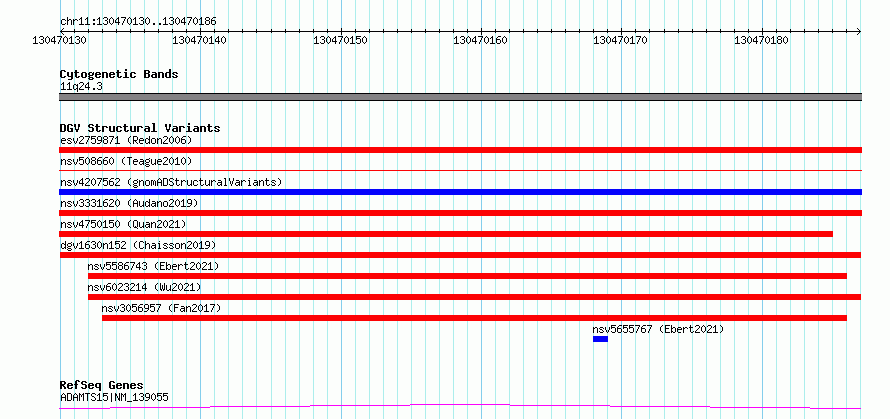This screenshot has width=890, height=419.
Task: Click the arrow at the ruler's right end
Action: (859, 31)
